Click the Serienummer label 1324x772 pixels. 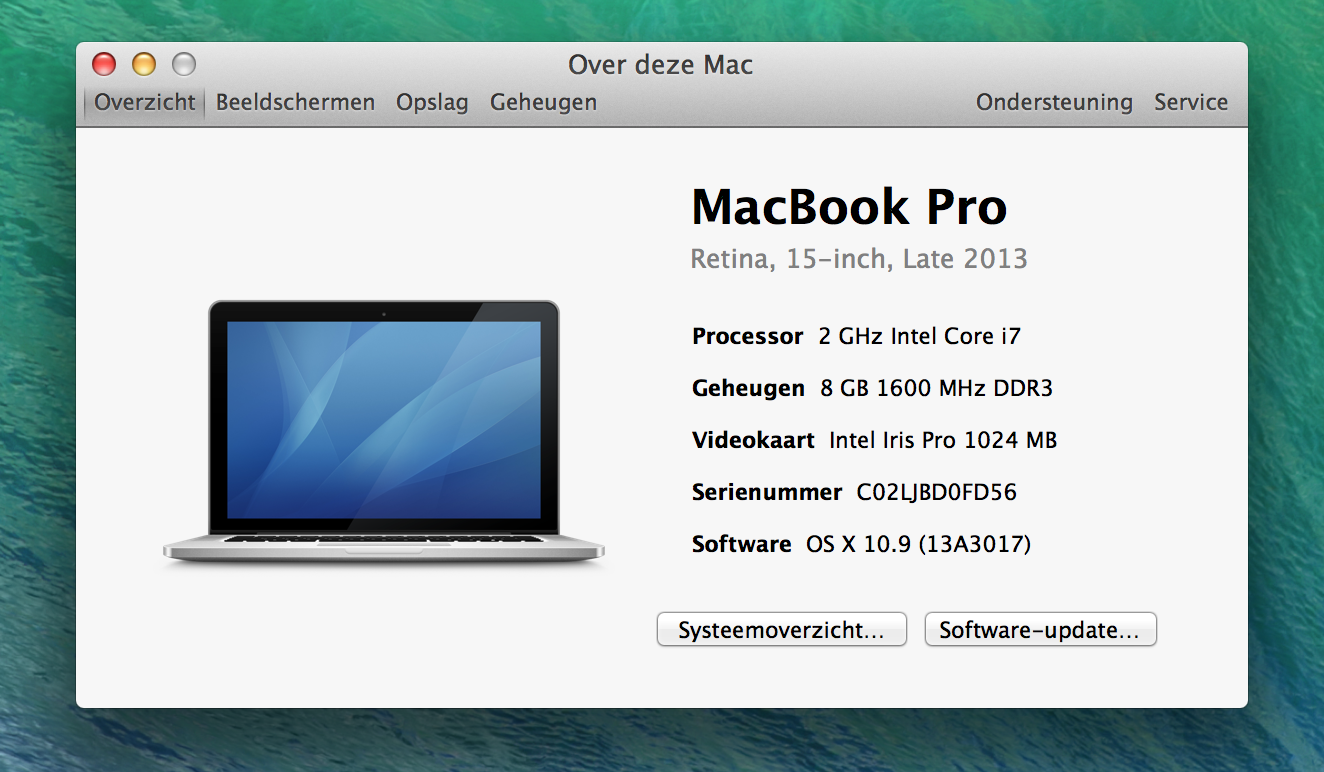pyautogui.click(x=767, y=492)
